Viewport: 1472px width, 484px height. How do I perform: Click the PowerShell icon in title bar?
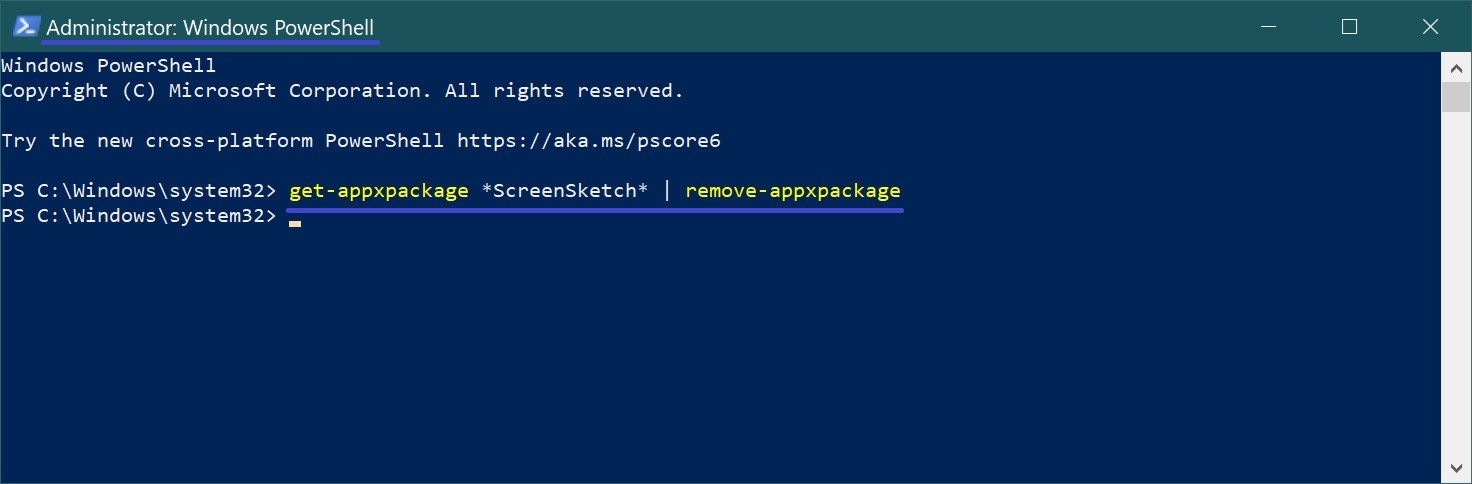coord(26,27)
